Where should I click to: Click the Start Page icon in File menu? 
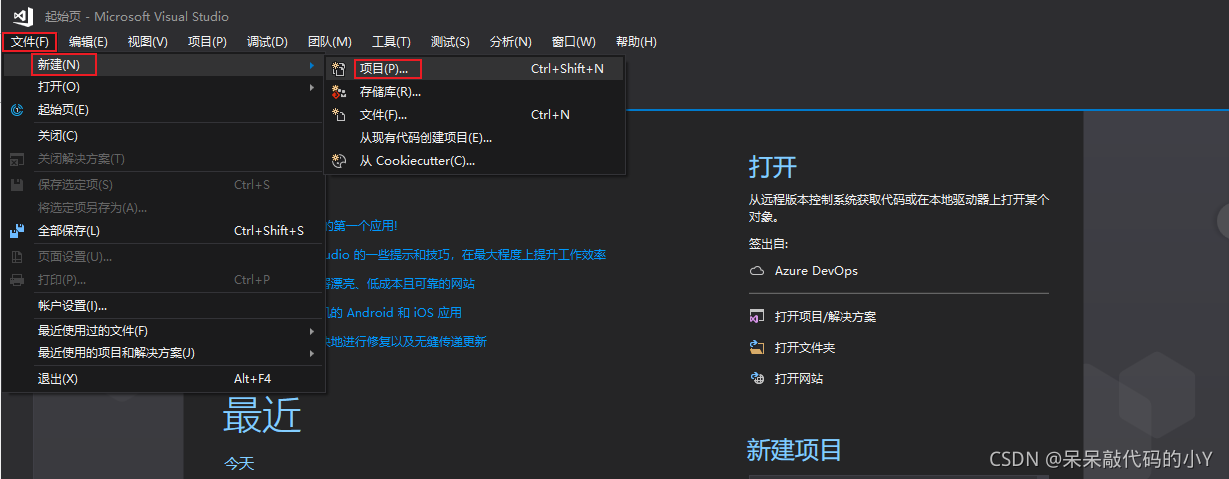coord(17,110)
